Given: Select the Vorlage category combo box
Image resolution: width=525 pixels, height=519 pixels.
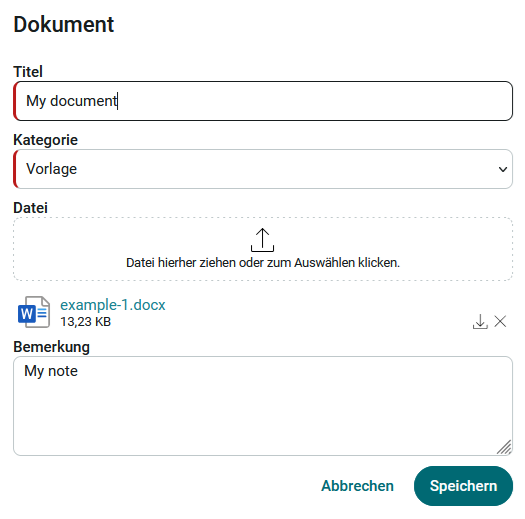Looking at the screenshot, I should pos(263,169).
